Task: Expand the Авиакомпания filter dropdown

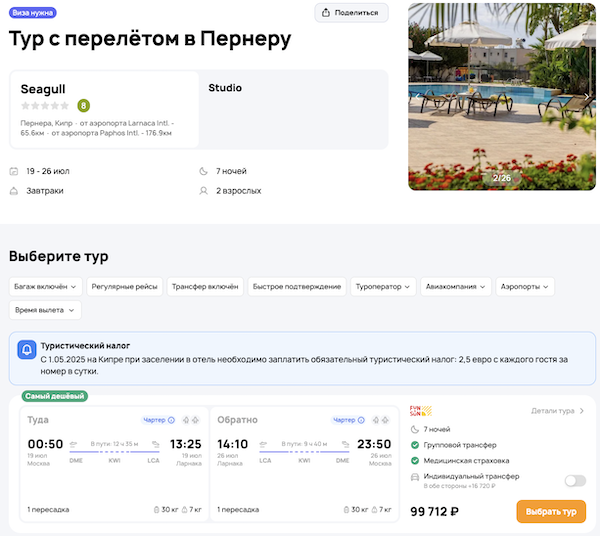Action: 456,286
